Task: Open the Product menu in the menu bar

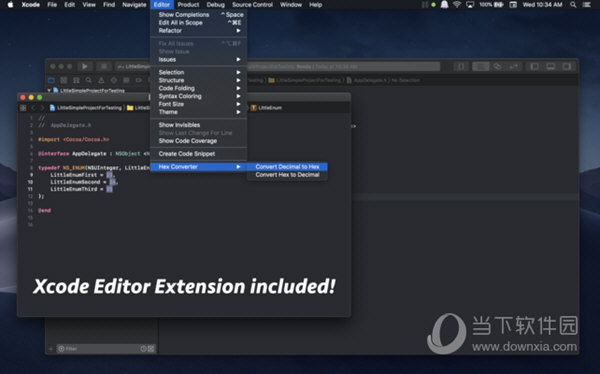Action: point(188,5)
